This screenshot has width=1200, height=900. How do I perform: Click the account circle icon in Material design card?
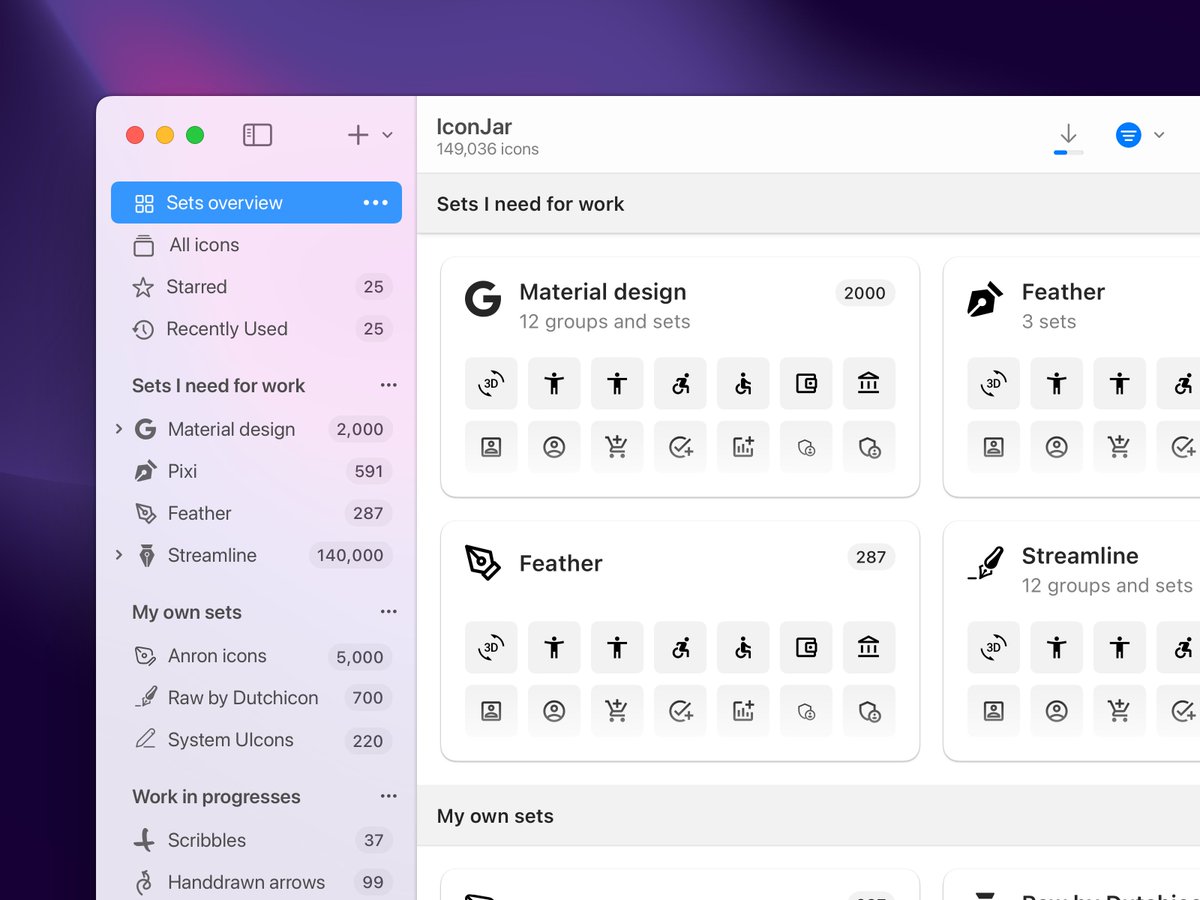point(554,447)
